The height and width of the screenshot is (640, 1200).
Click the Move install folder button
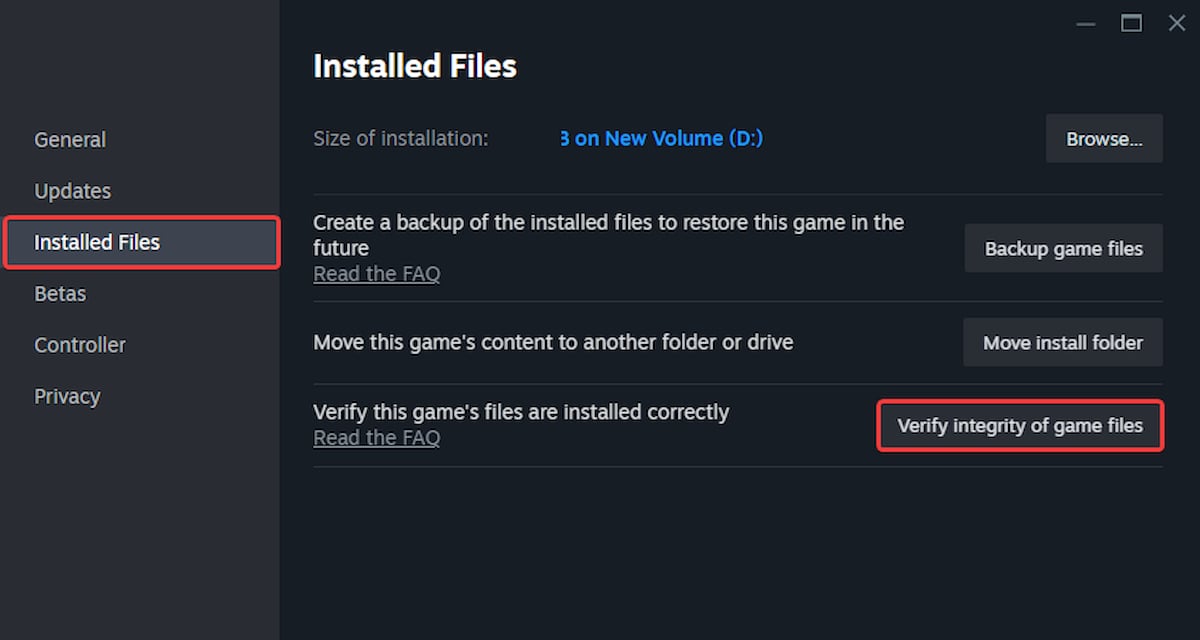click(x=1062, y=343)
